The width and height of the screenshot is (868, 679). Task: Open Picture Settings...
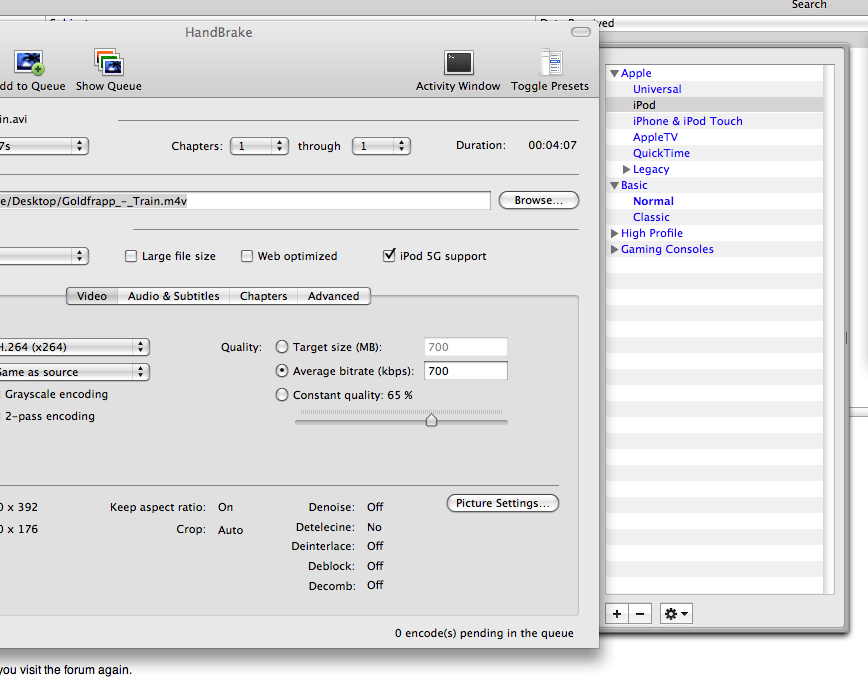point(503,503)
